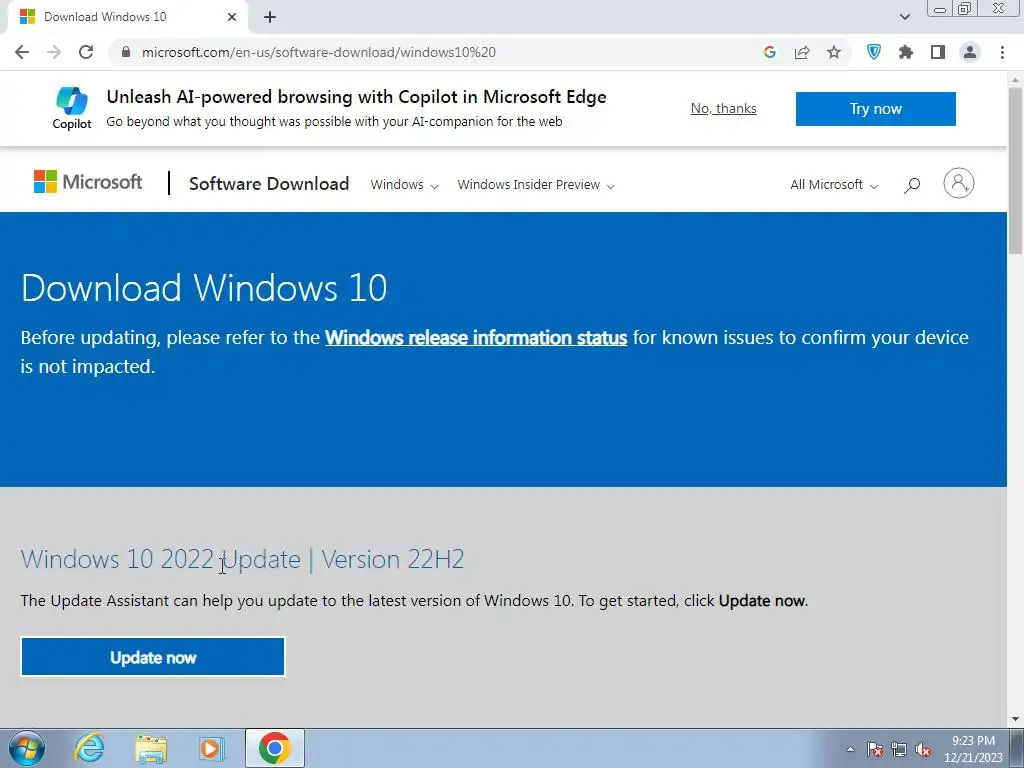
Task: Click the Try now button
Action: click(x=876, y=108)
